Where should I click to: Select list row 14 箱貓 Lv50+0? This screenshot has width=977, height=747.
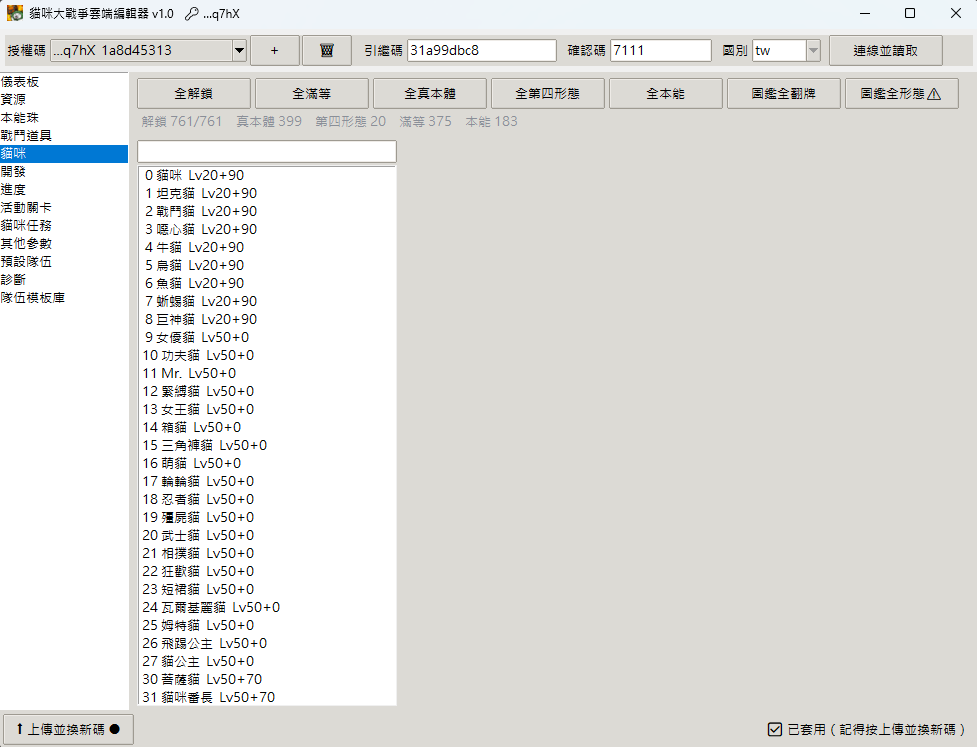pyautogui.click(x=267, y=428)
